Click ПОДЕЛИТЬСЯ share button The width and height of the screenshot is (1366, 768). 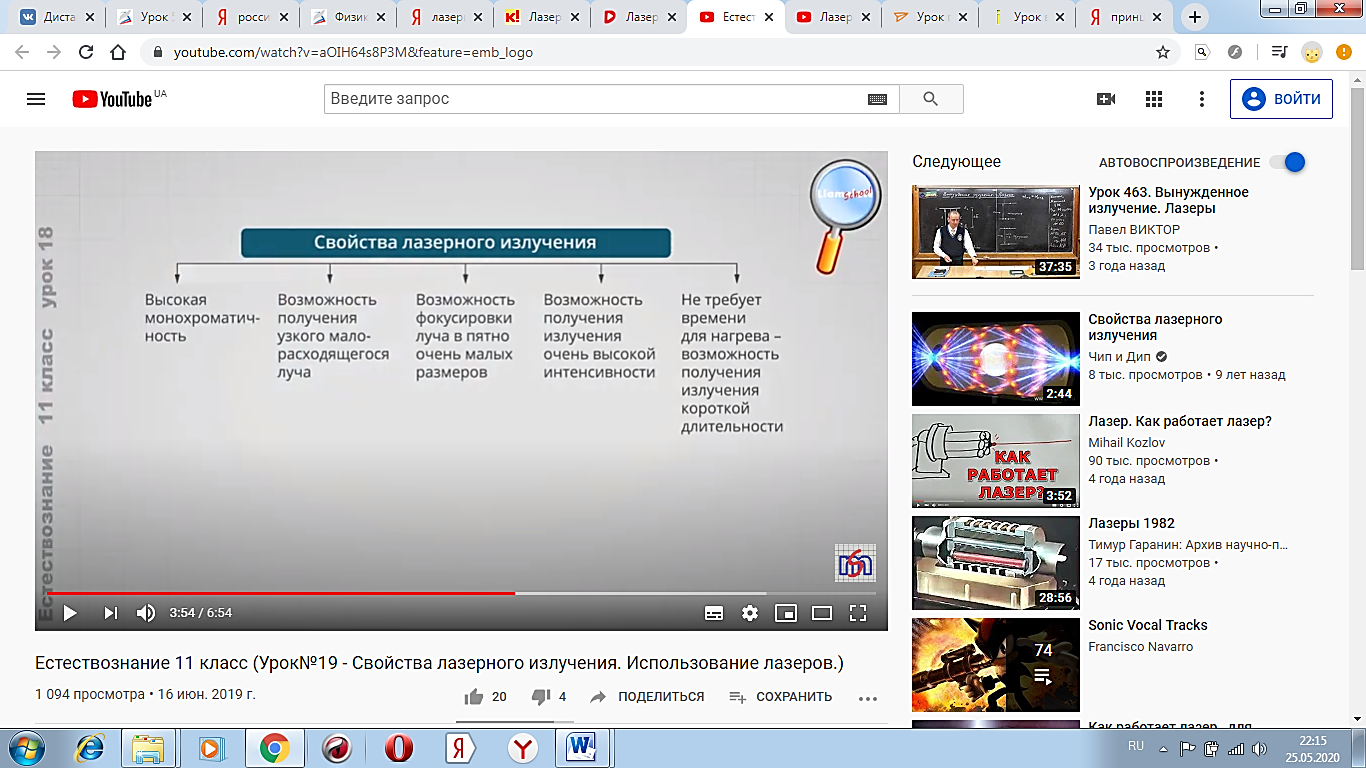pos(647,697)
